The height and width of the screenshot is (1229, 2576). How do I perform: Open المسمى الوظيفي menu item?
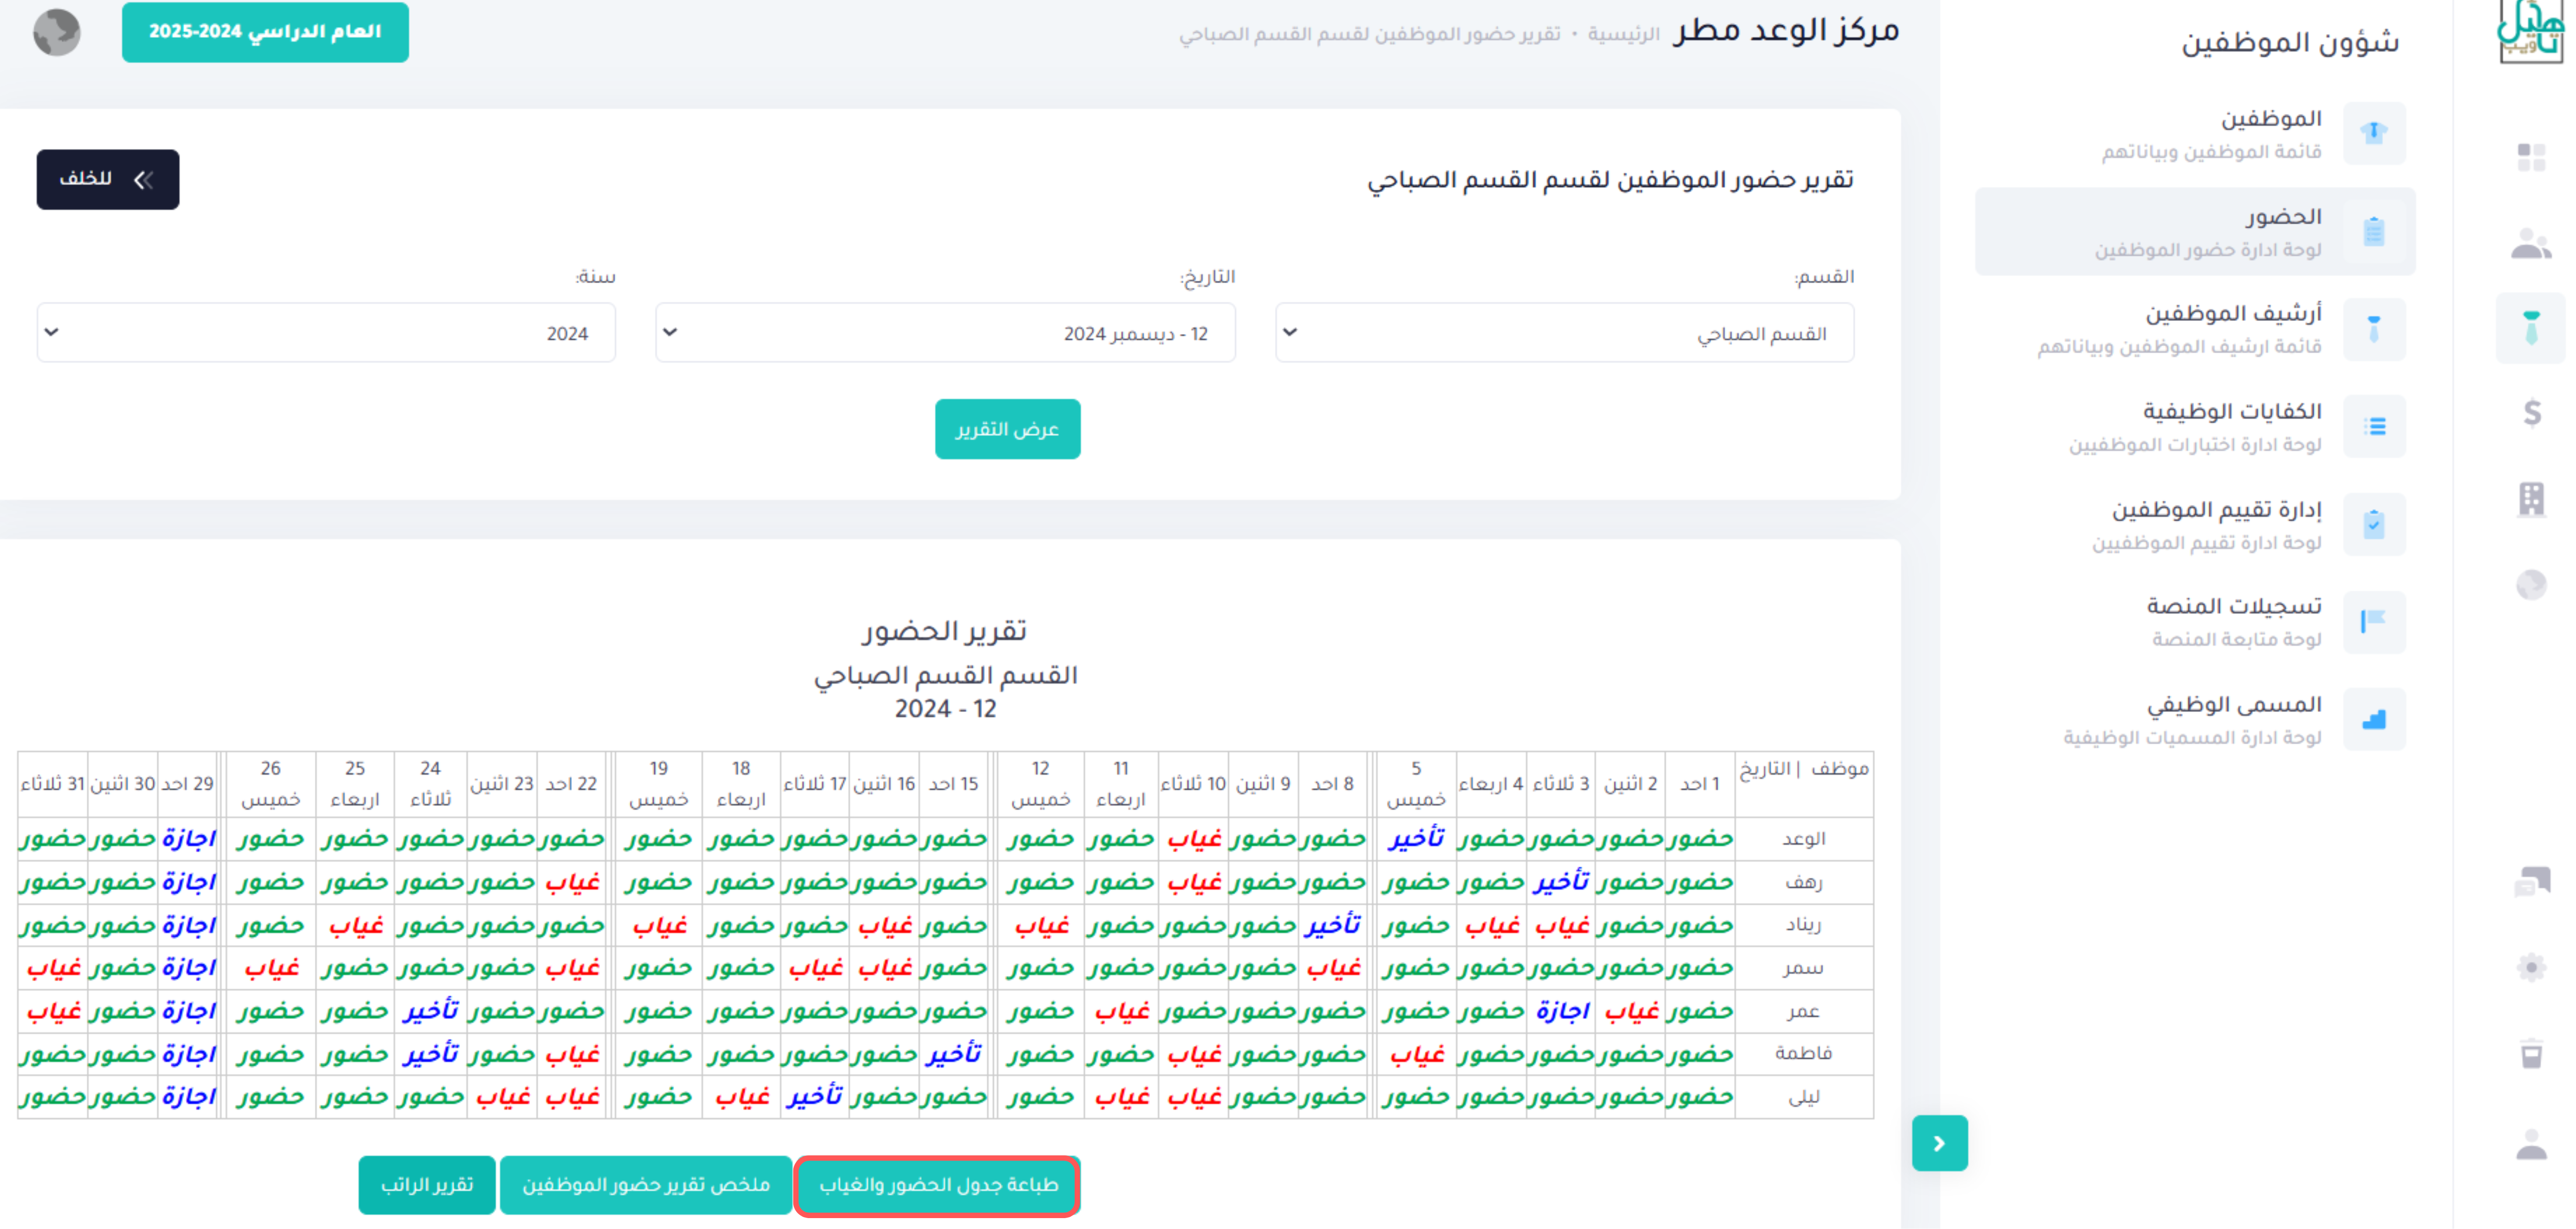point(2195,719)
